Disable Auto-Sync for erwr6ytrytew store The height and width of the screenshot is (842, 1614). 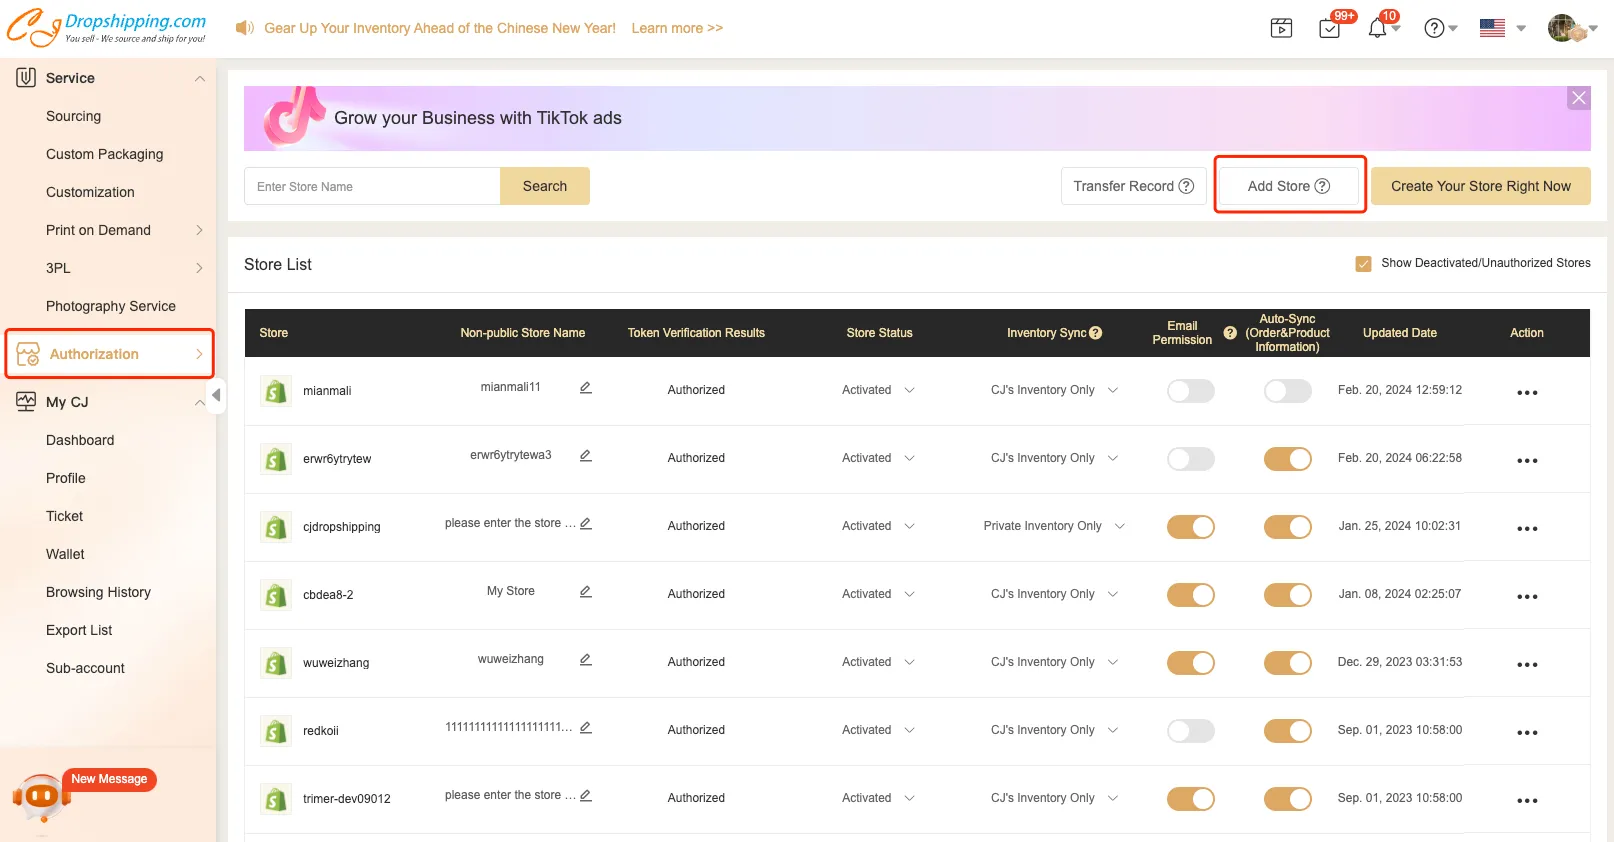click(1287, 458)
